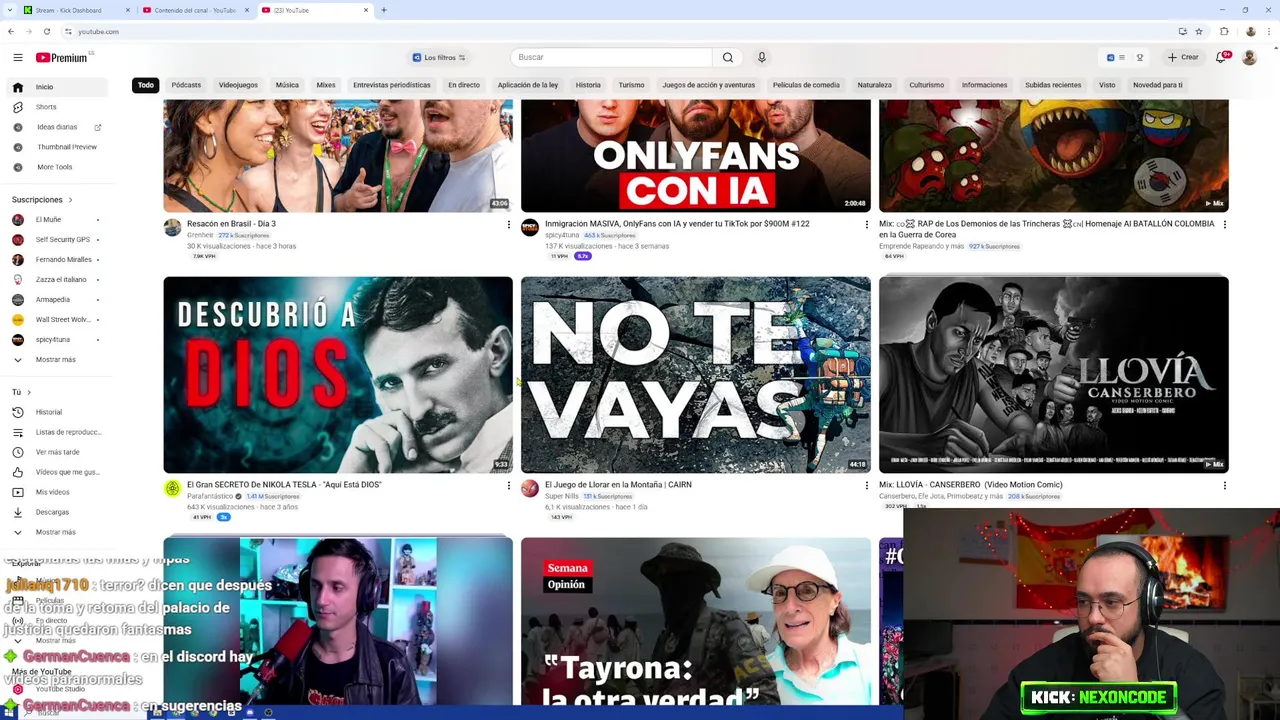Open El Gran SECRETO De NIKOLA TESLA title
The height and width of the screenshot is (720, 1280).
point(284,485)
